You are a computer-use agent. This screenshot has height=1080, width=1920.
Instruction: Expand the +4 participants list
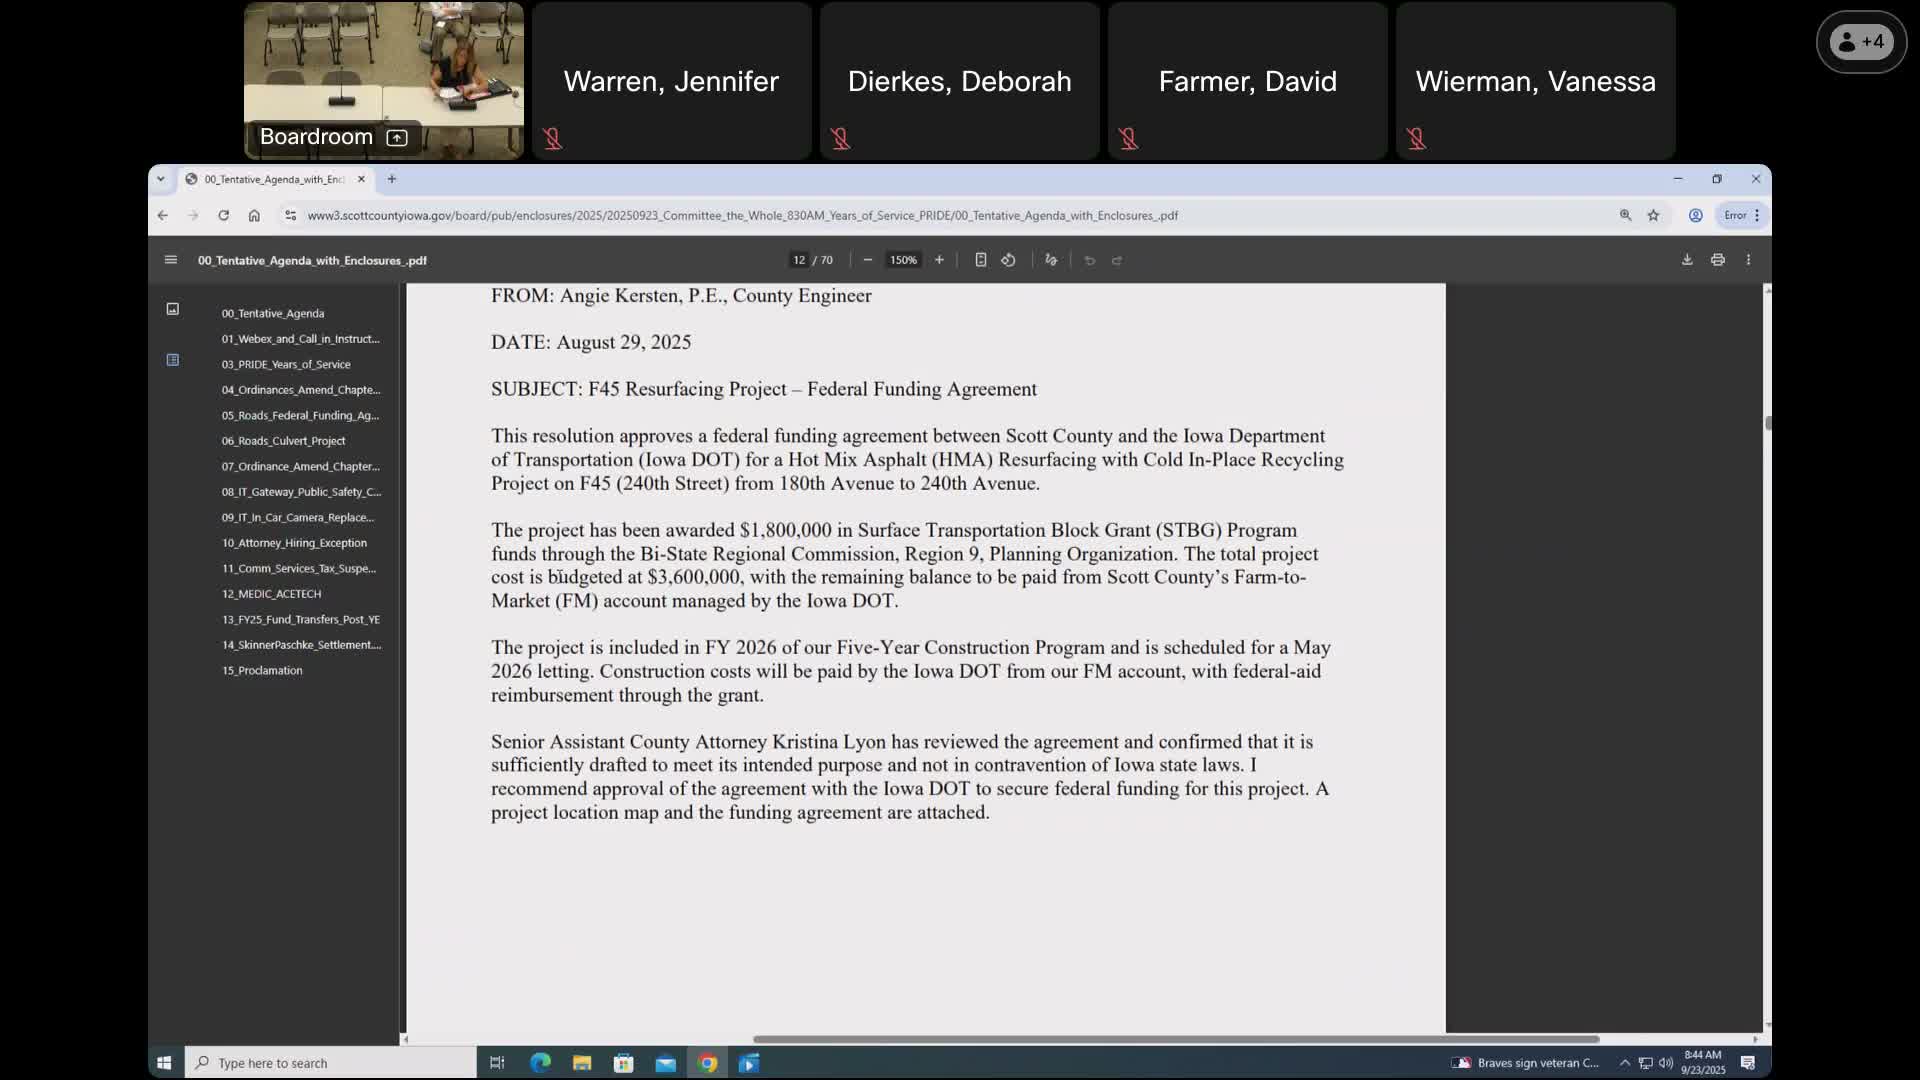pos(1861,42)
